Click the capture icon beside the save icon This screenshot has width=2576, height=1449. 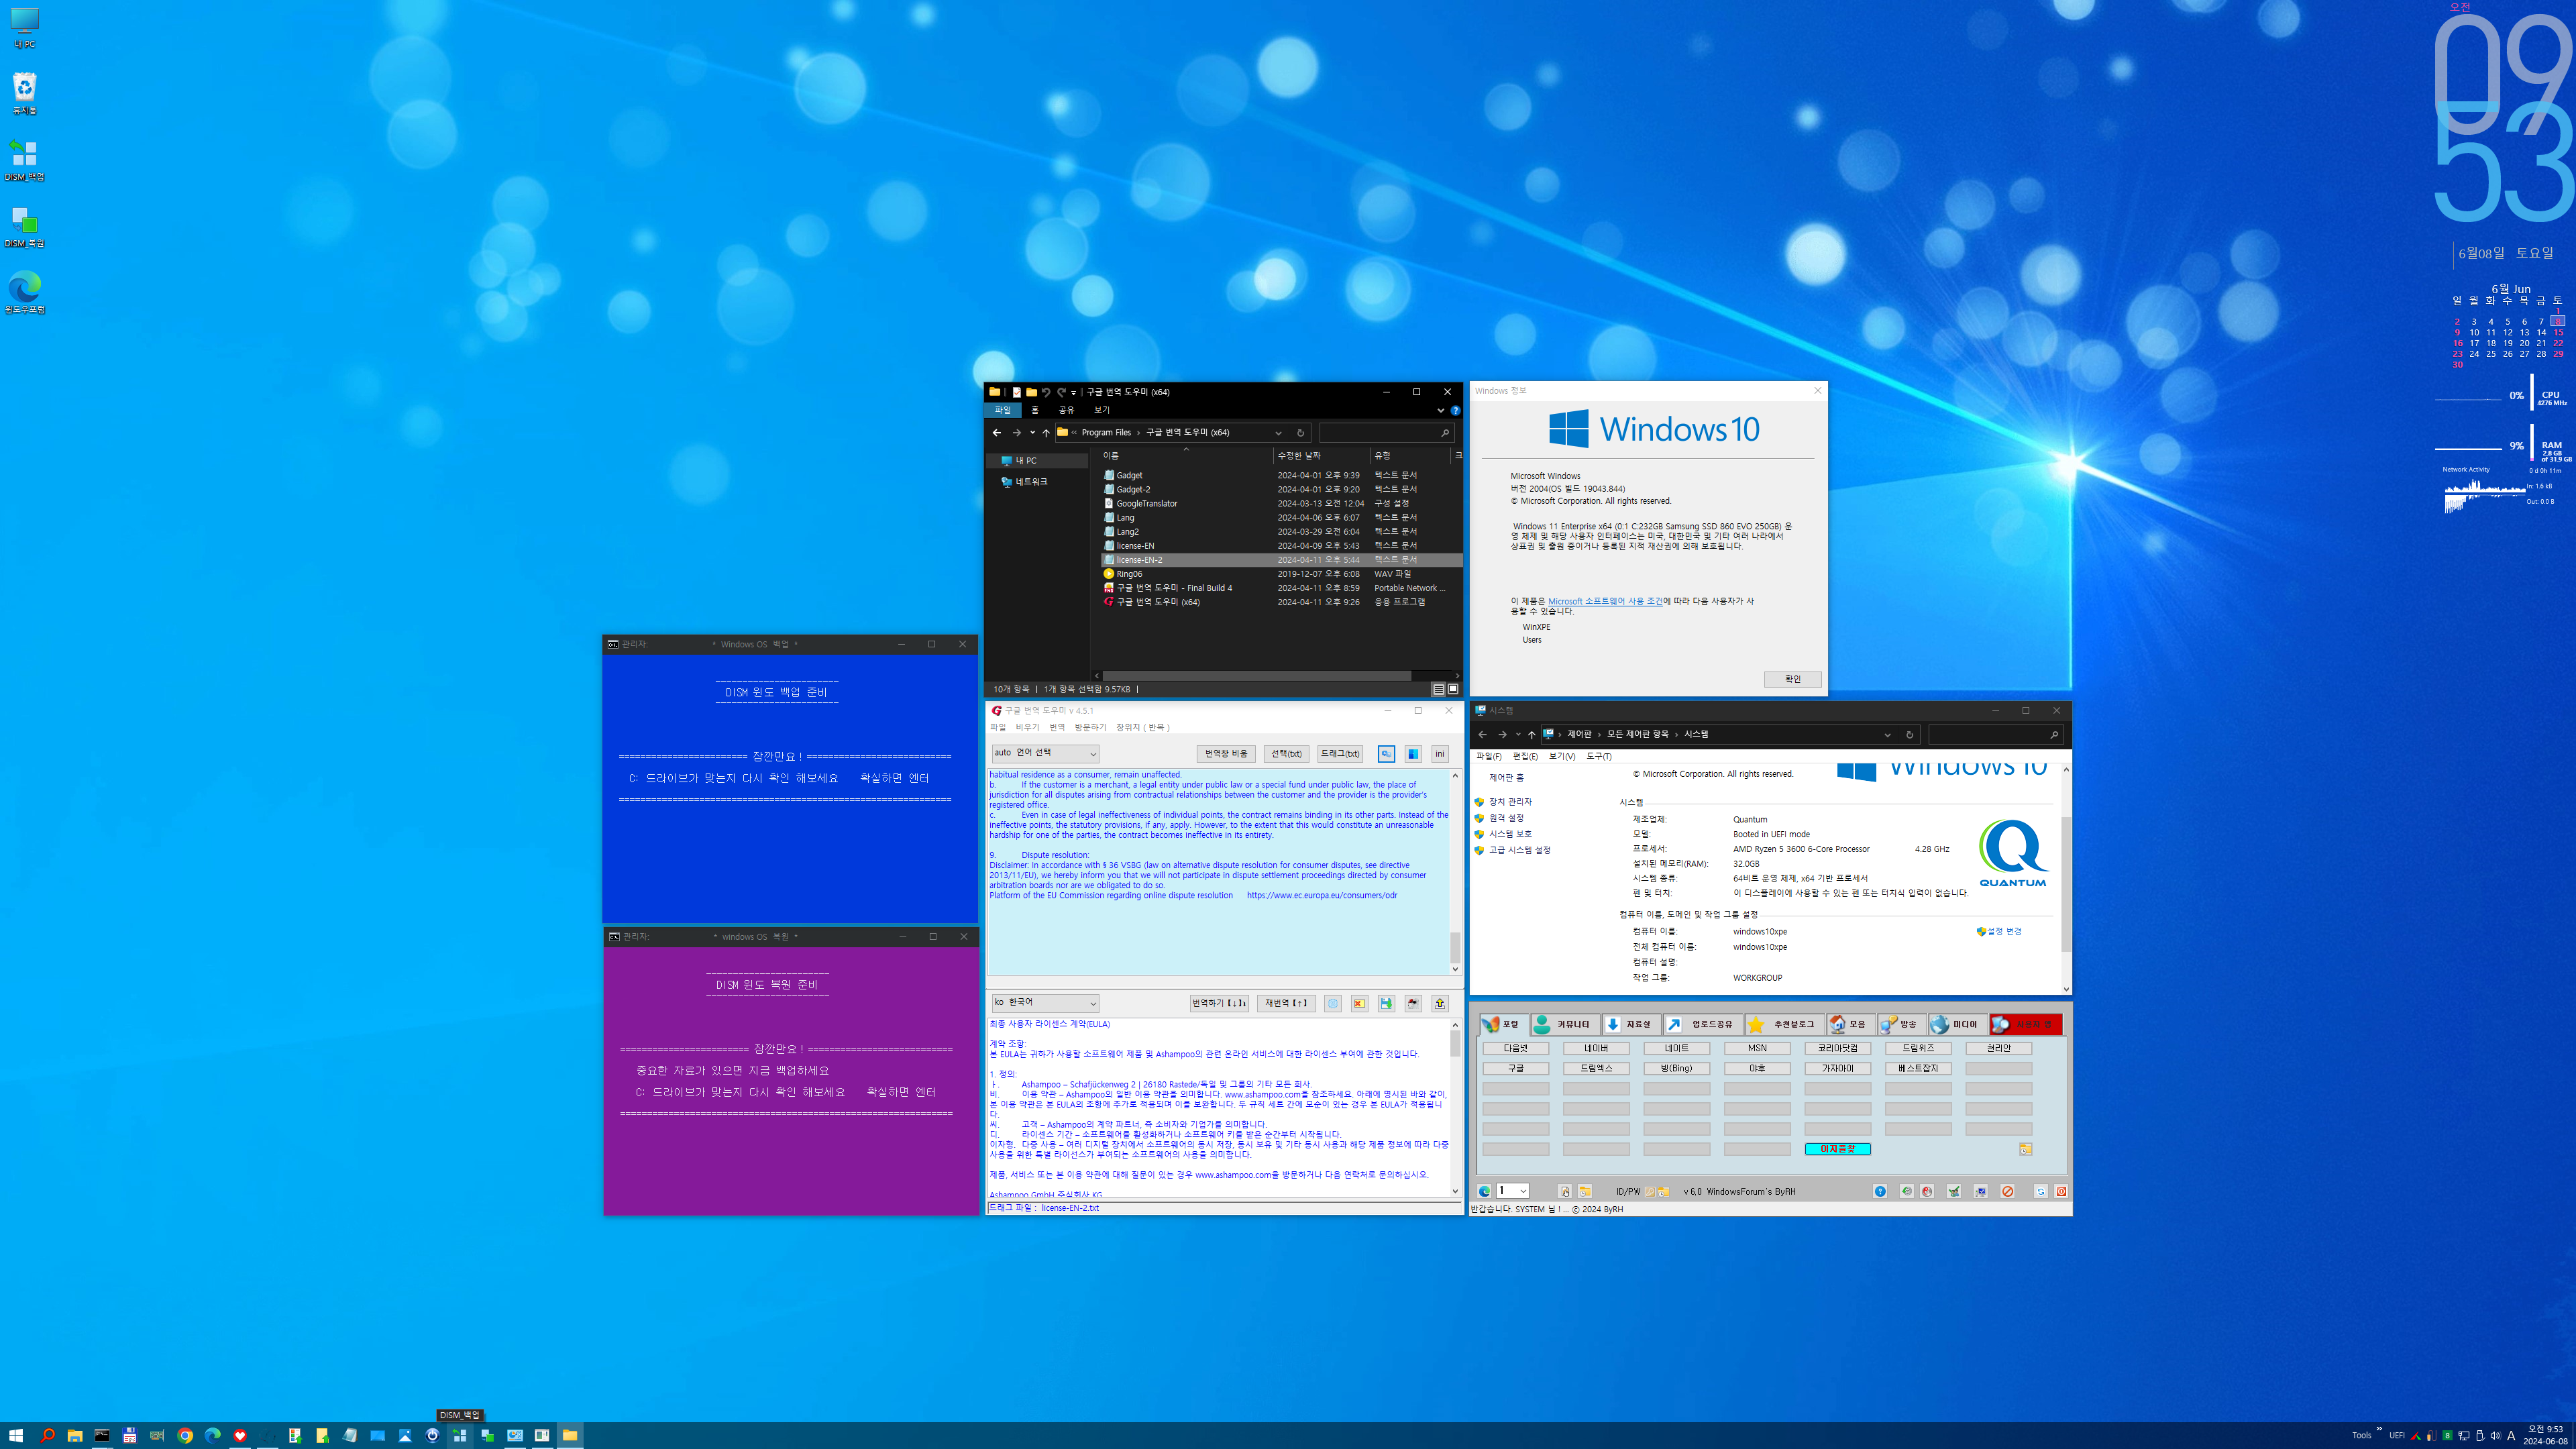[1413, 1003]
